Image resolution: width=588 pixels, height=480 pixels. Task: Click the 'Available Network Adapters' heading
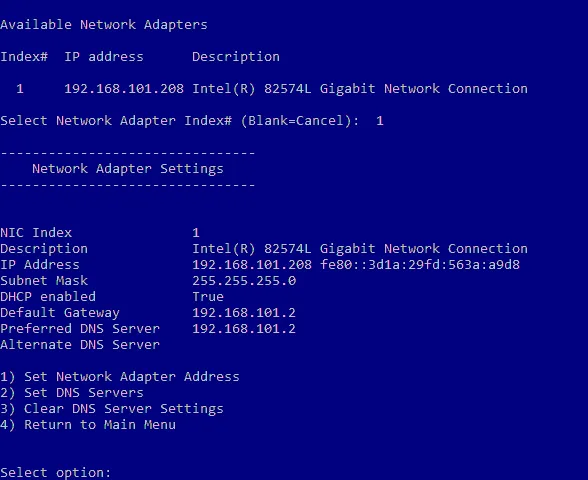click(x=104, y=25)
